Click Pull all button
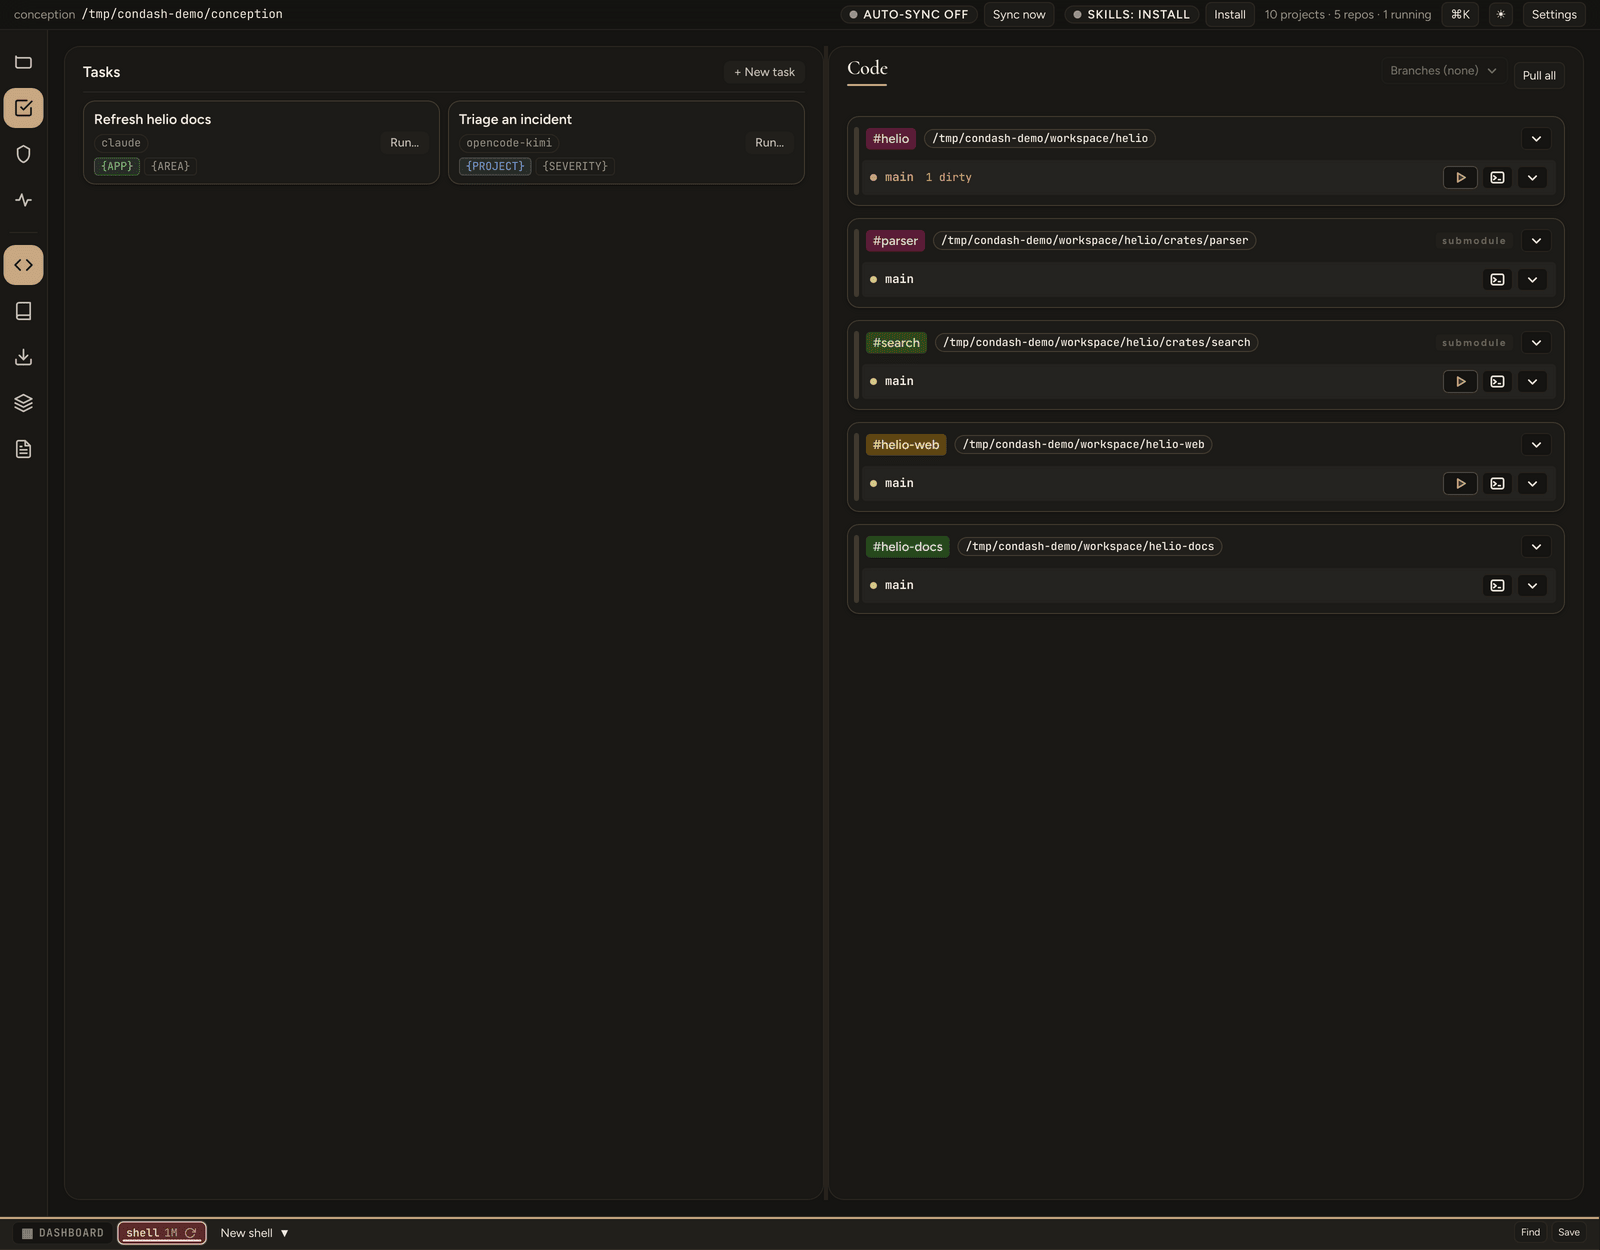1600x1250 pixels. (x=1539, y=75)
